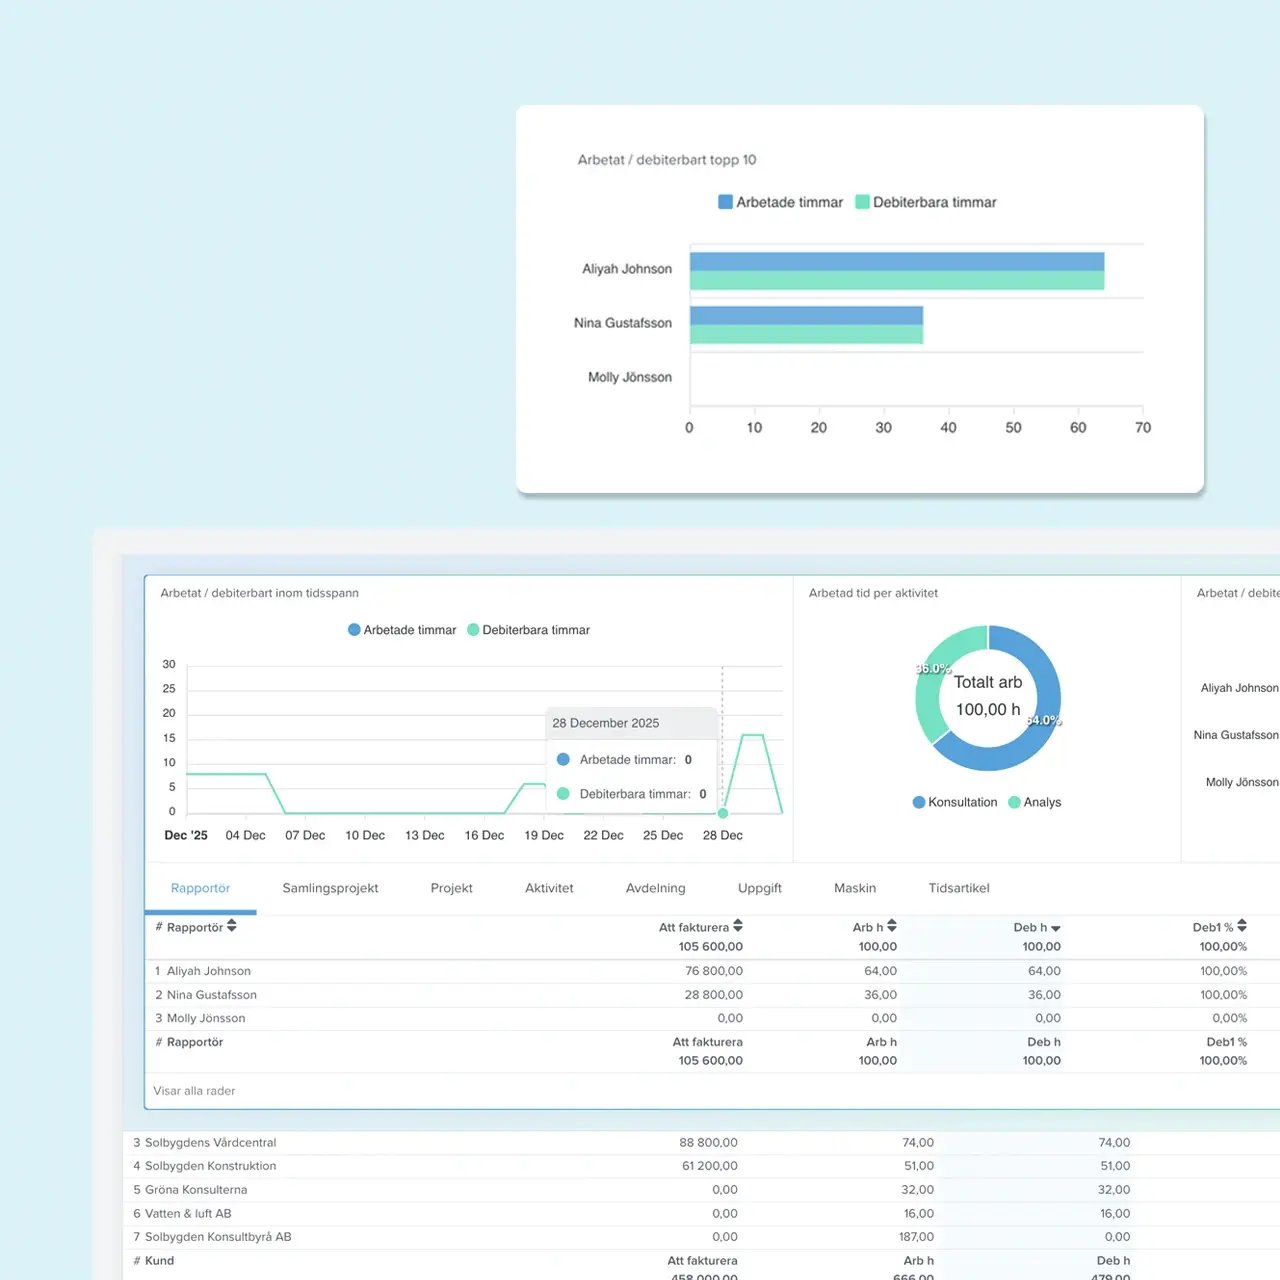Image resolution: width=1280 pixels, height=1280 pixels.
Task: Click the Deb h descending sort arrow
Action: coord(1056,928)
